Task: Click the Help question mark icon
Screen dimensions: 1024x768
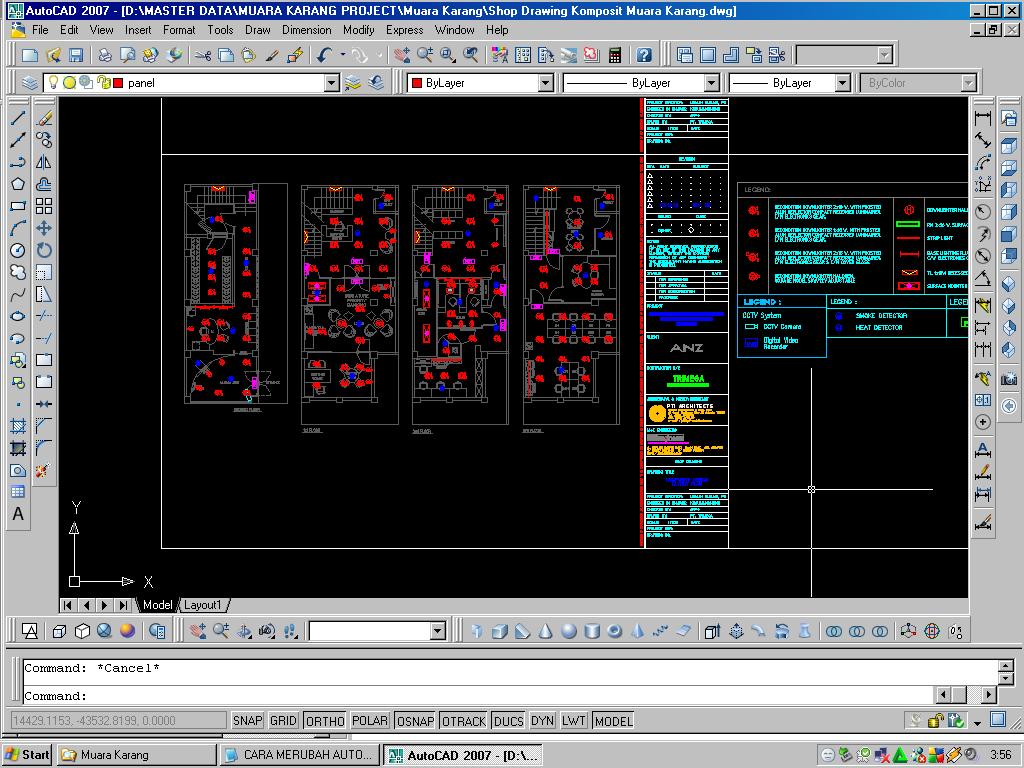Action: 645,55
